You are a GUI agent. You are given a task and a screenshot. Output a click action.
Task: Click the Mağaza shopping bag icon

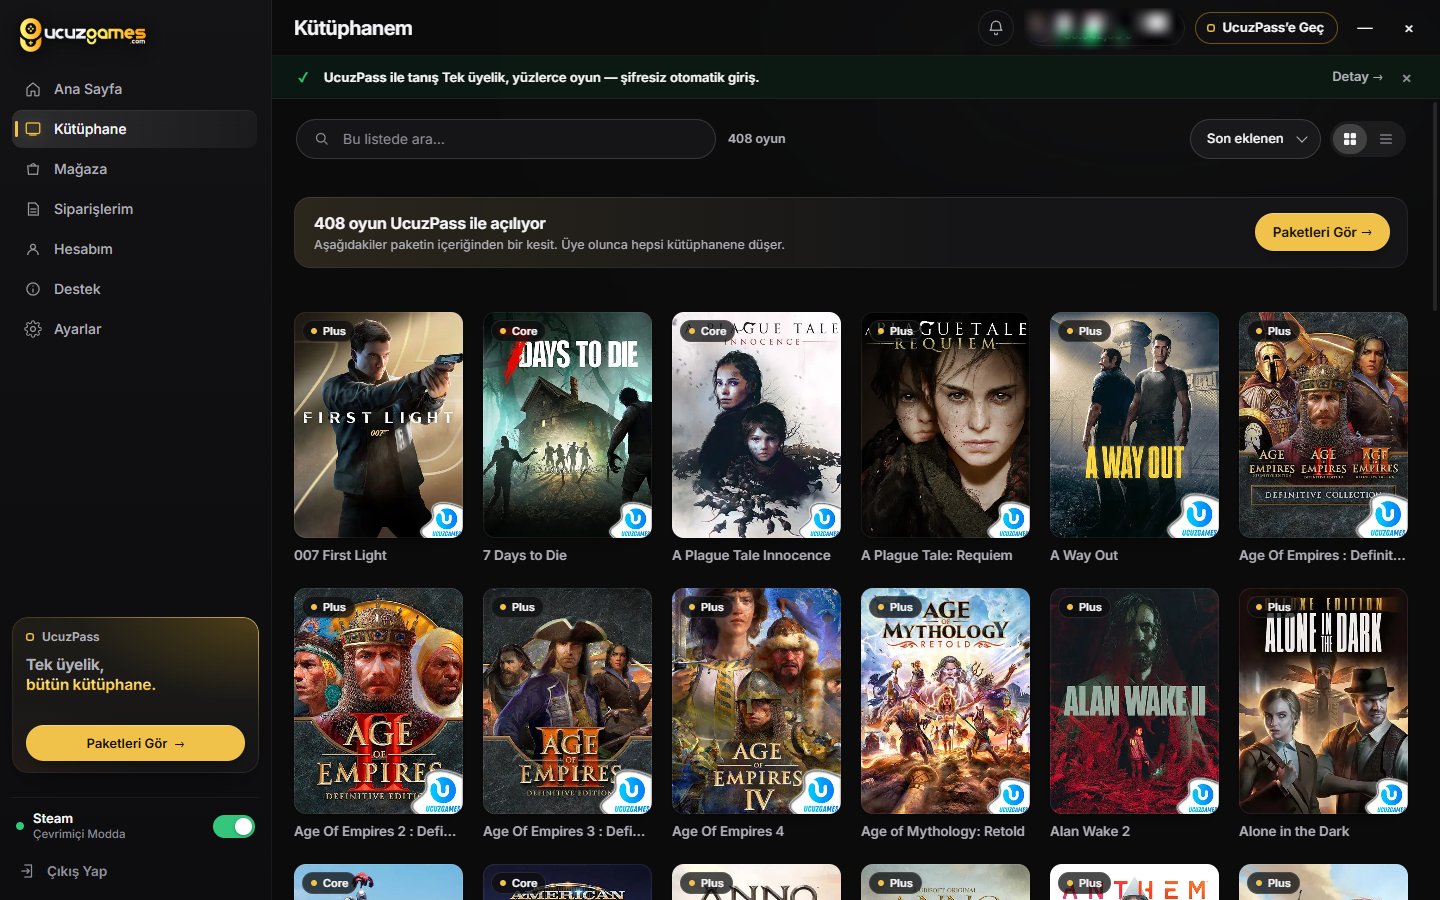coord(33,169)
